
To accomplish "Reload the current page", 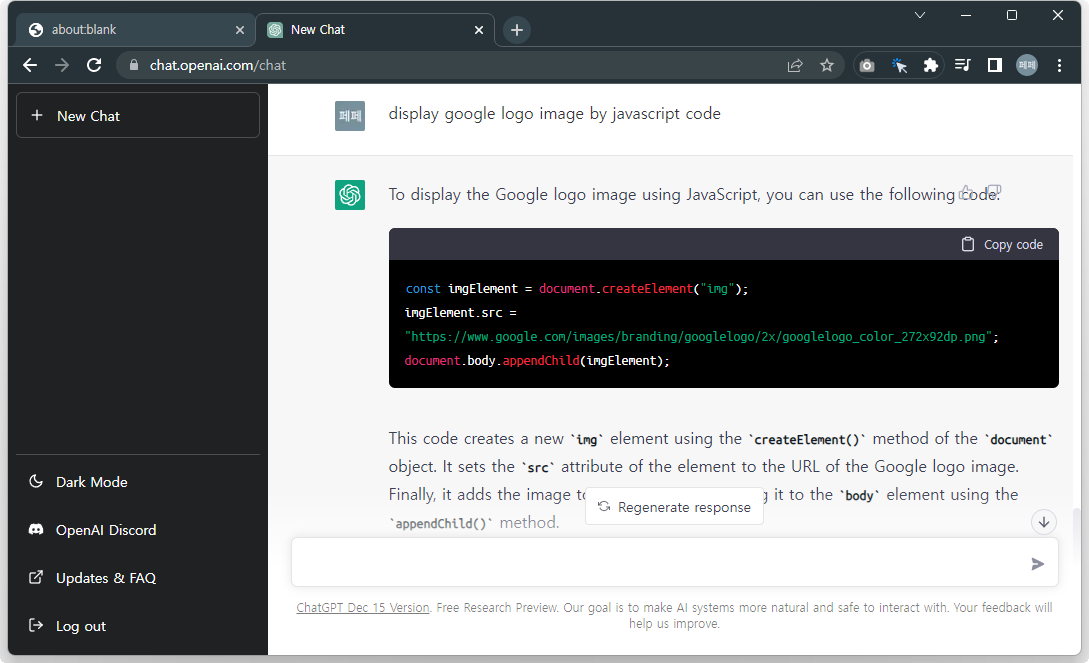I will pyautogui.click(x=94, y=65).
